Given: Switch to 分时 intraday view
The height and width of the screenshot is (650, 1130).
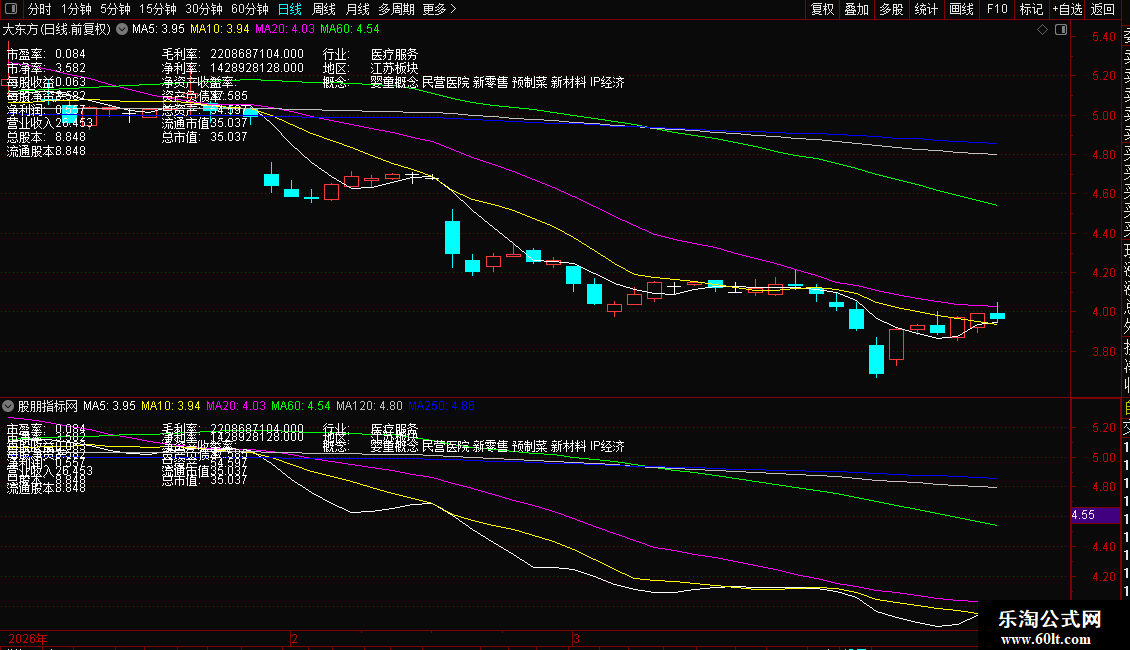Looking at the screenshot, I should [40, 10].
